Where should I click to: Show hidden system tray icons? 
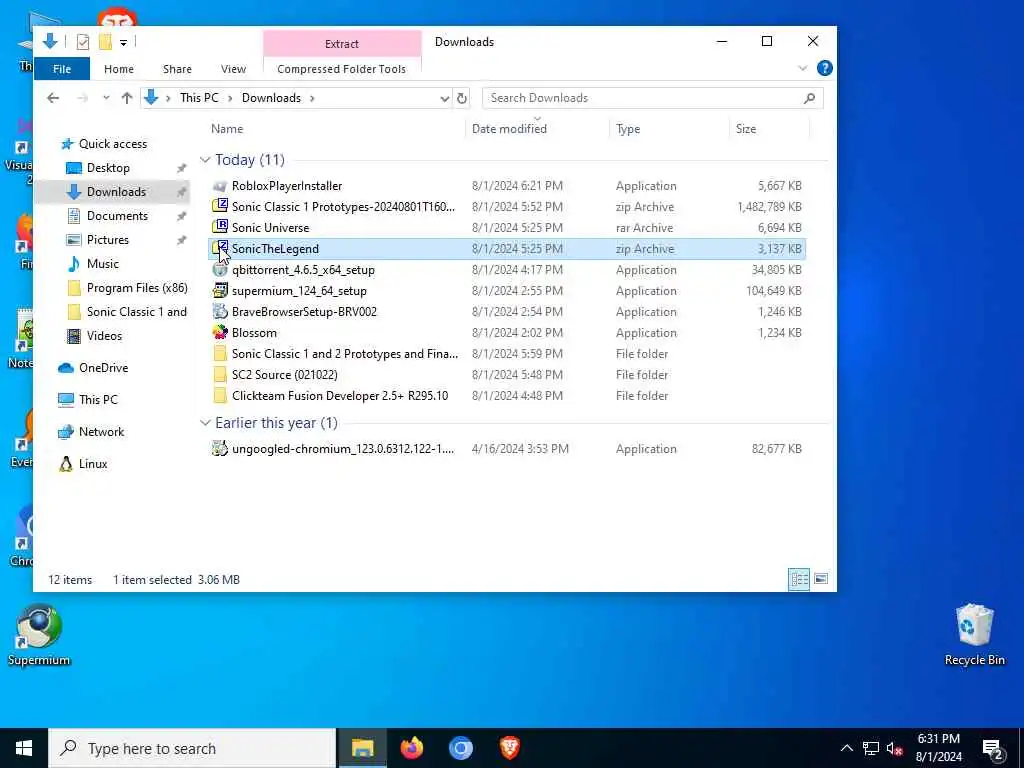[846, 748]
